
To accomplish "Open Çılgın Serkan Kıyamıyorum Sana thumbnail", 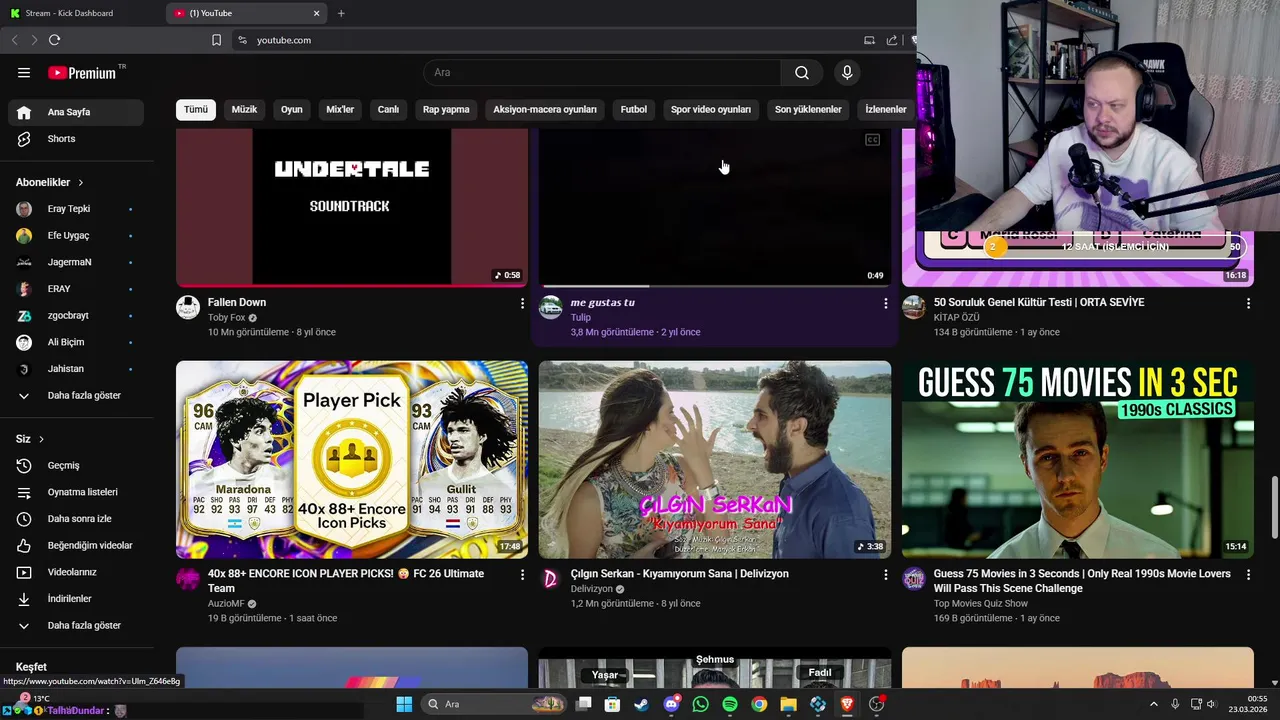I will (x=715, y=460).
